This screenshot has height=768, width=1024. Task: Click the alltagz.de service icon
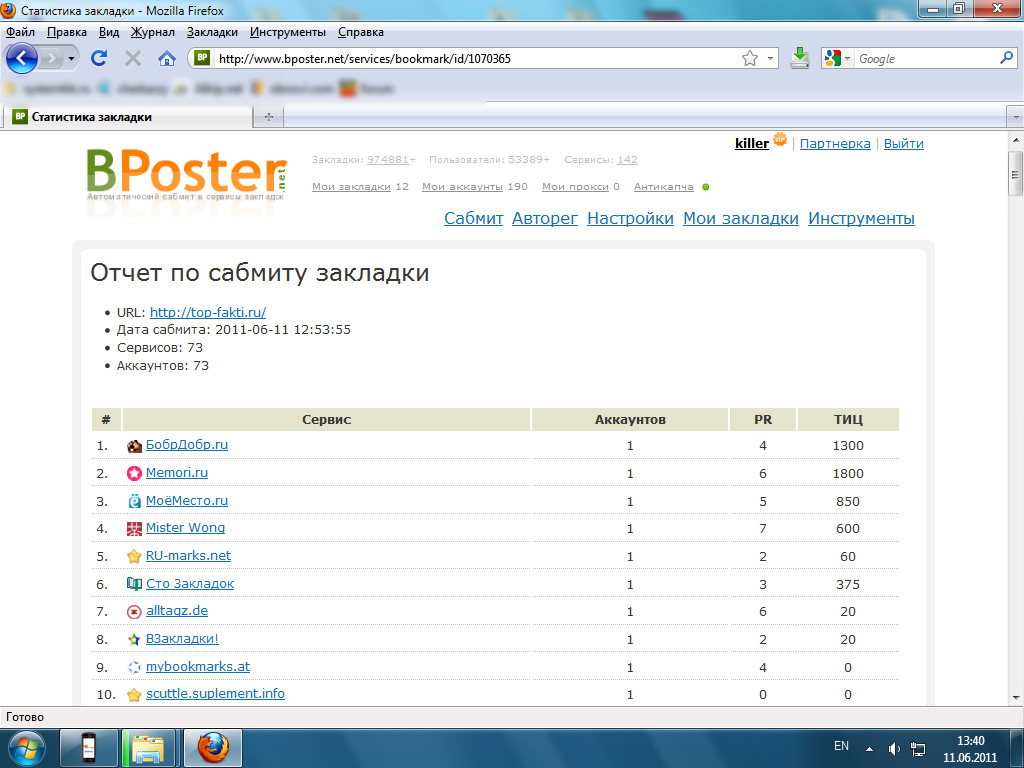pyautogui.click(x=134, y=612)
